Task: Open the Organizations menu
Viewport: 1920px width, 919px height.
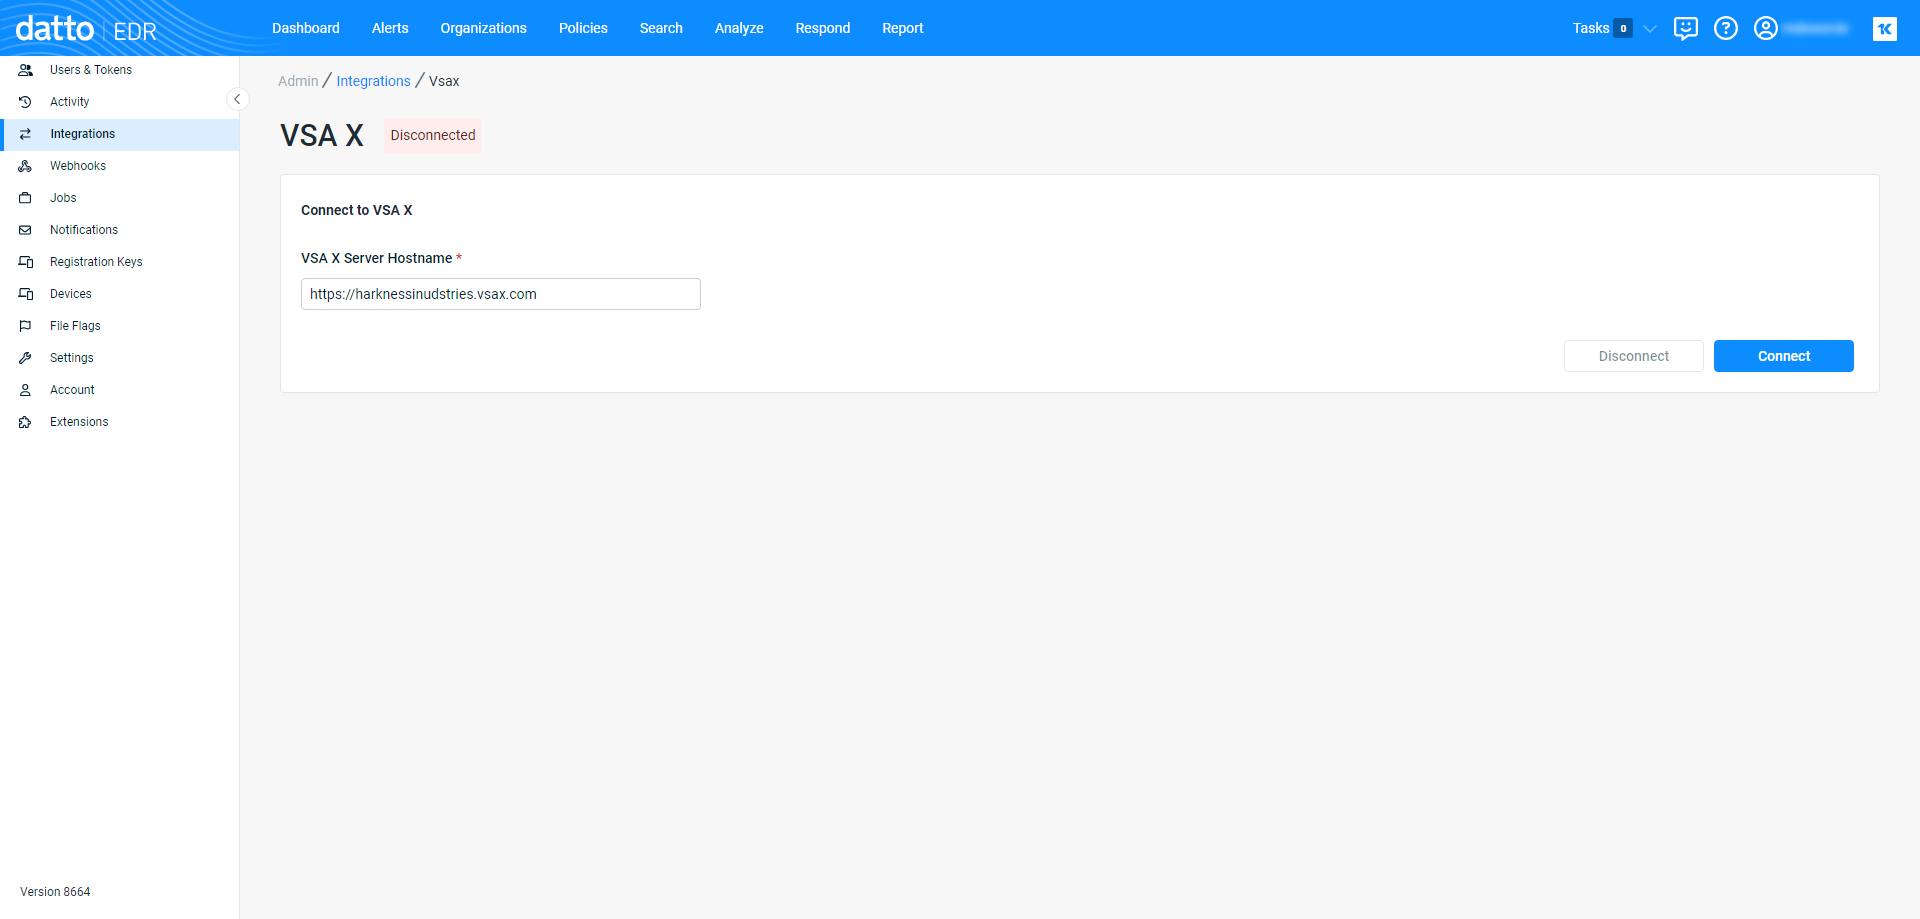Action: tap(484, 28)
